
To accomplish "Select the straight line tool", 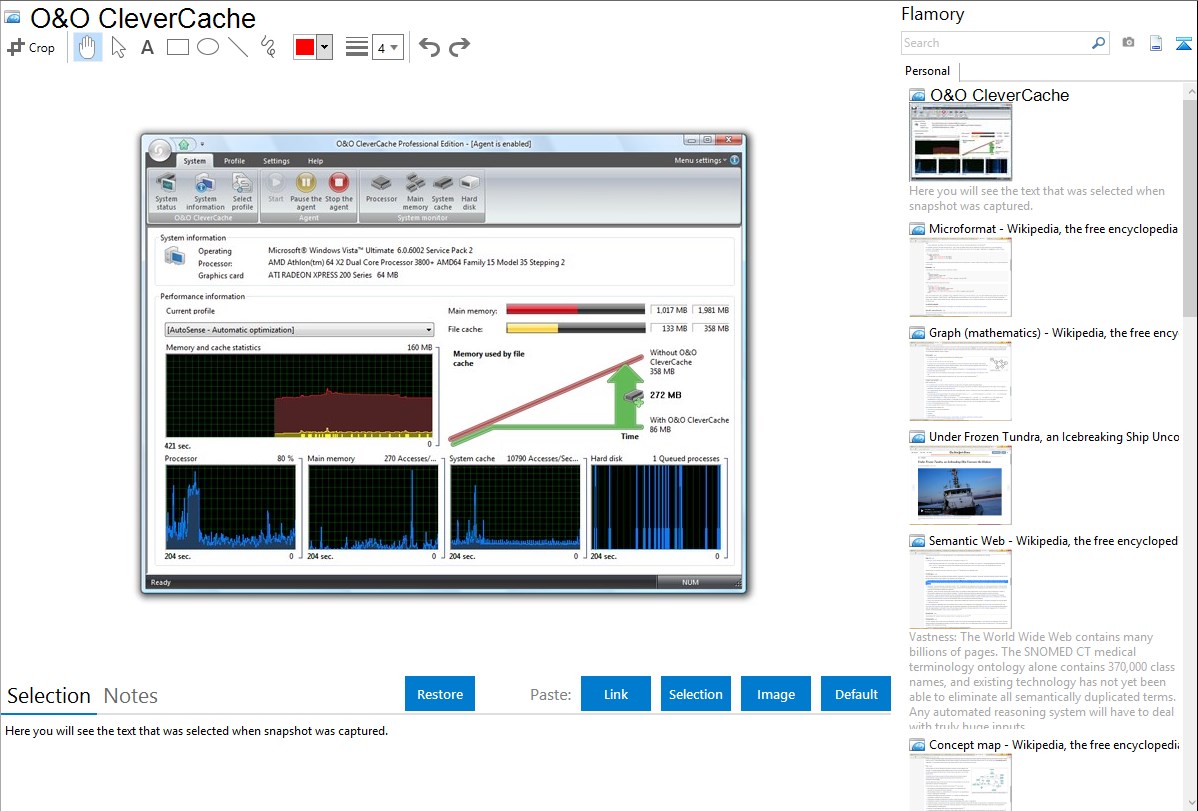I will pos(238,47).
